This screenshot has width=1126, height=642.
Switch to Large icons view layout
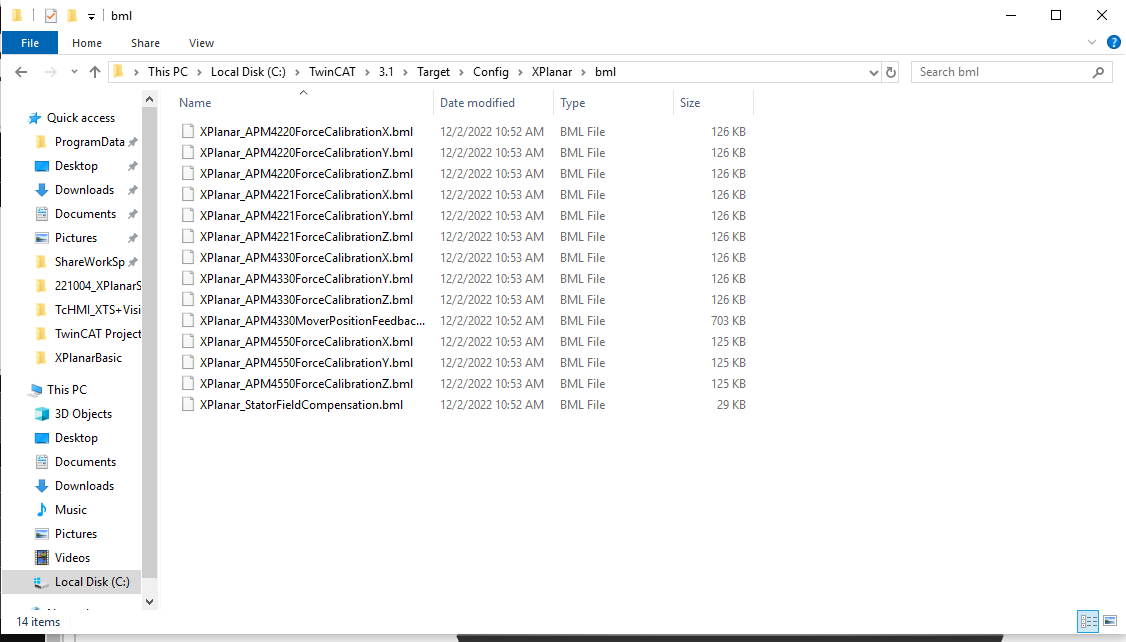click(1110, 621)
